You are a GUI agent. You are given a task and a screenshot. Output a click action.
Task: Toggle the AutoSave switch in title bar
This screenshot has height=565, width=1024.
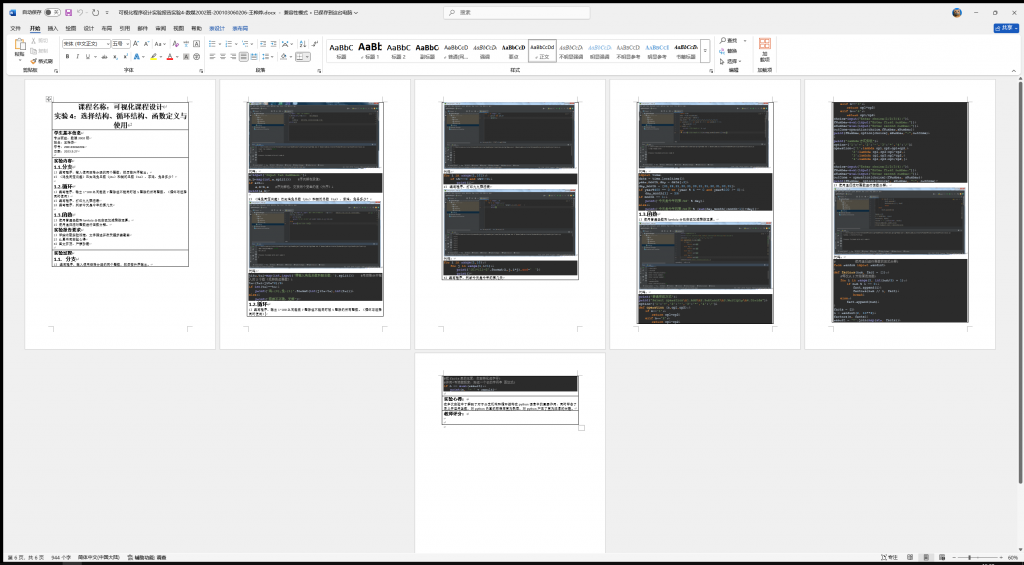pos(50,13)
